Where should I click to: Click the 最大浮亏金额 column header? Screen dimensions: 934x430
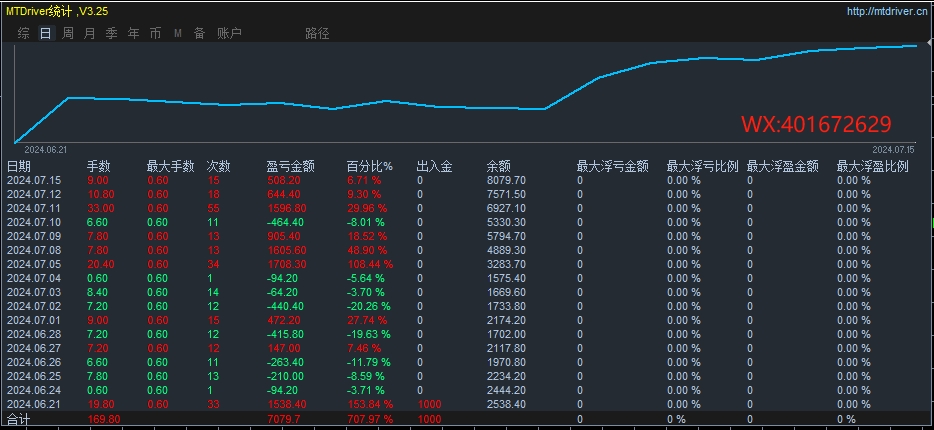click(612, 167)
